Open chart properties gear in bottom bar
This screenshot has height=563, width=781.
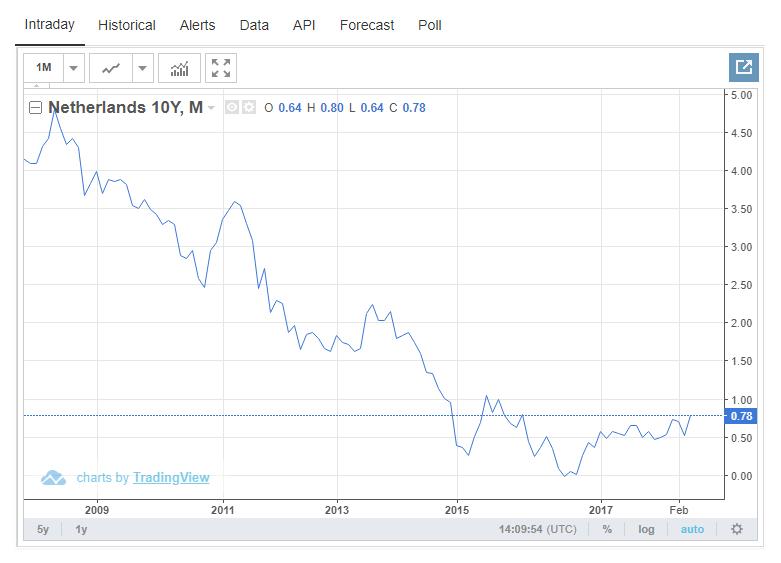(737, 529)
